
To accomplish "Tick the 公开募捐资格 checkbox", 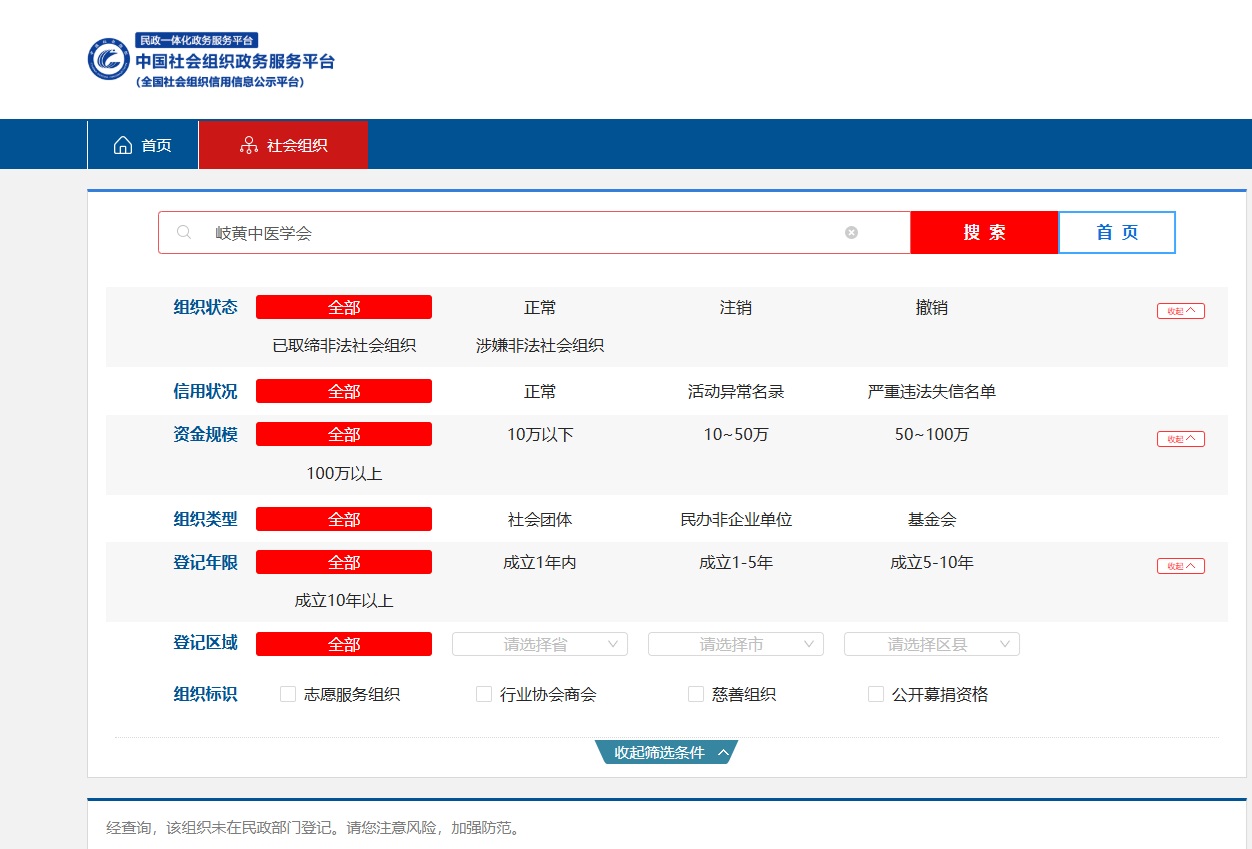I will point(876,694).
